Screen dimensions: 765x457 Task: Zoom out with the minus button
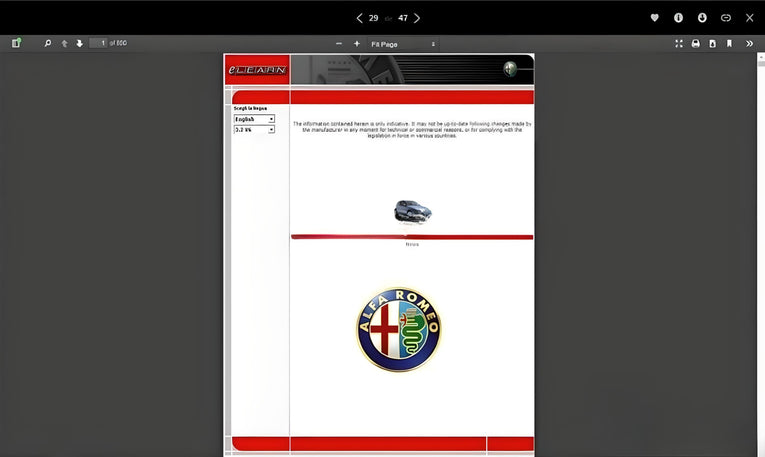[x=339, y=44]
